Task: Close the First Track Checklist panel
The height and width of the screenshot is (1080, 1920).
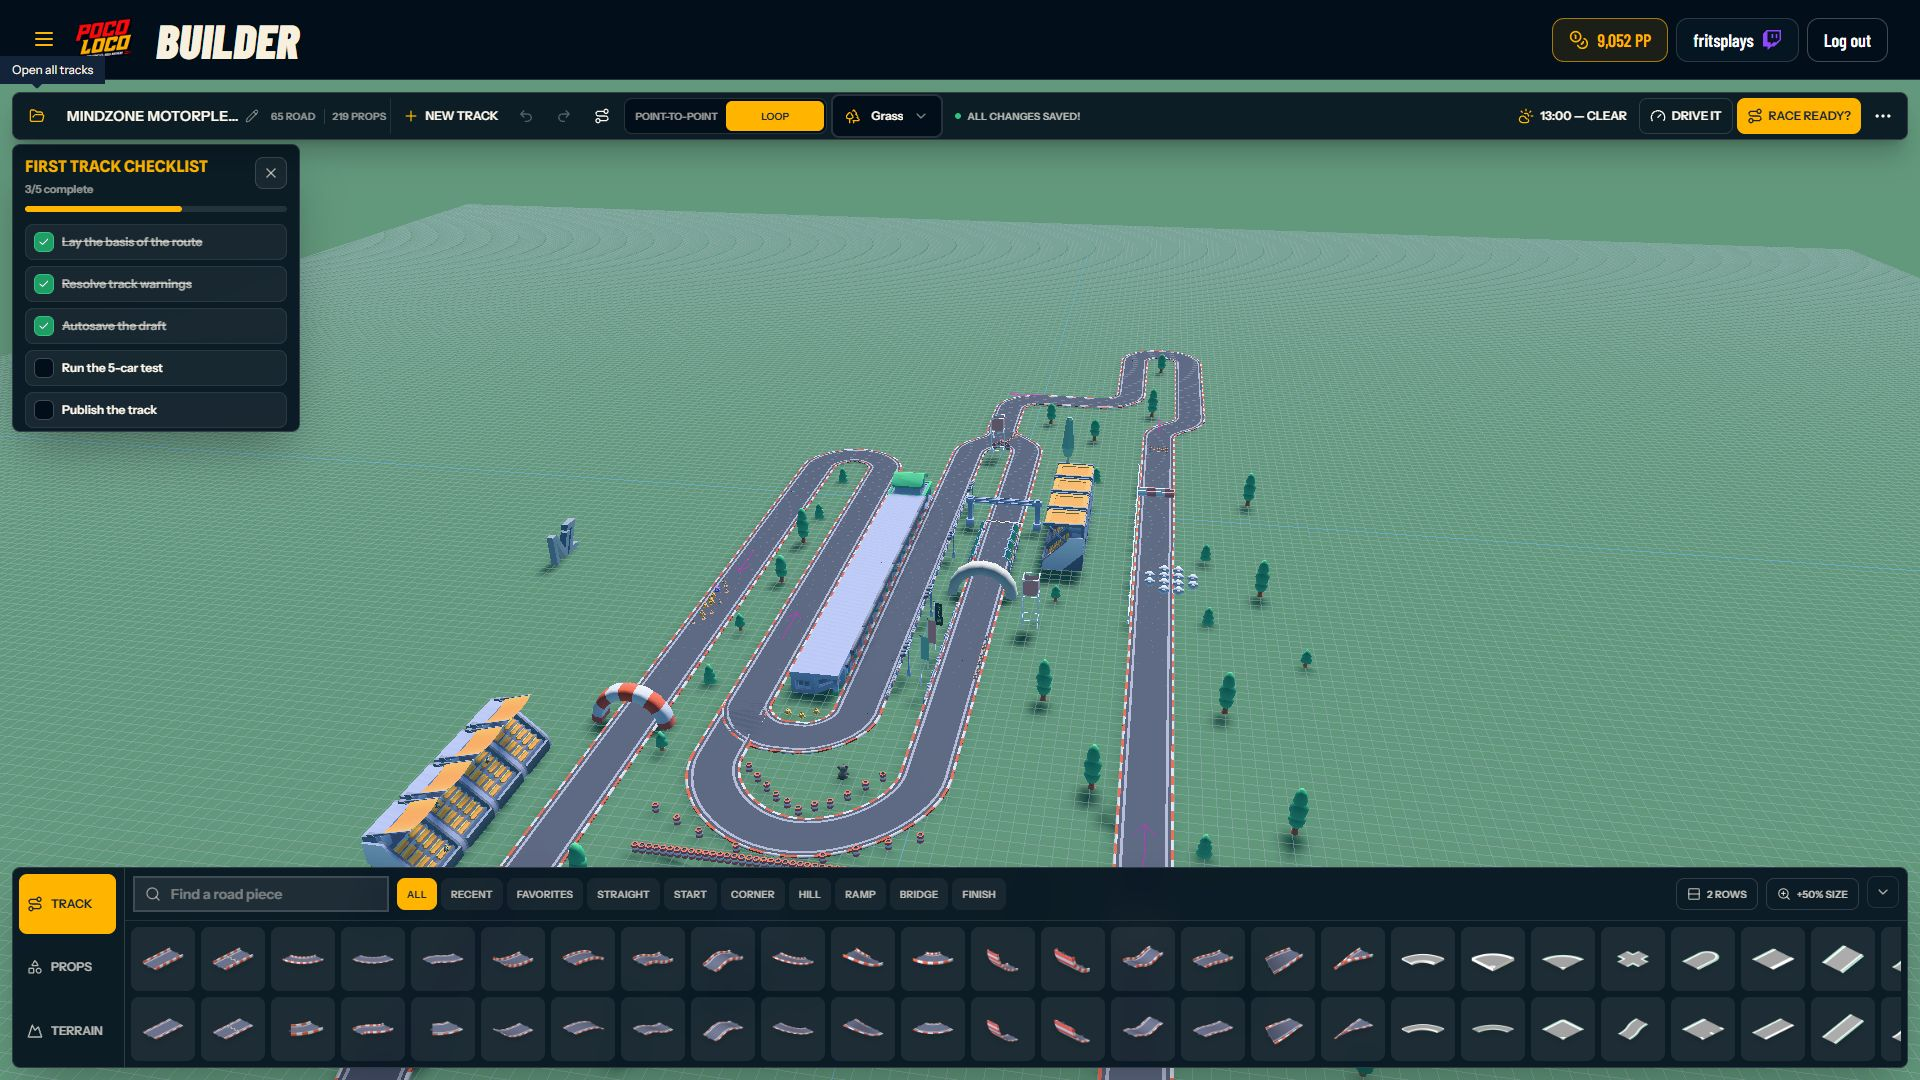Action: click(x=271, y=173)
